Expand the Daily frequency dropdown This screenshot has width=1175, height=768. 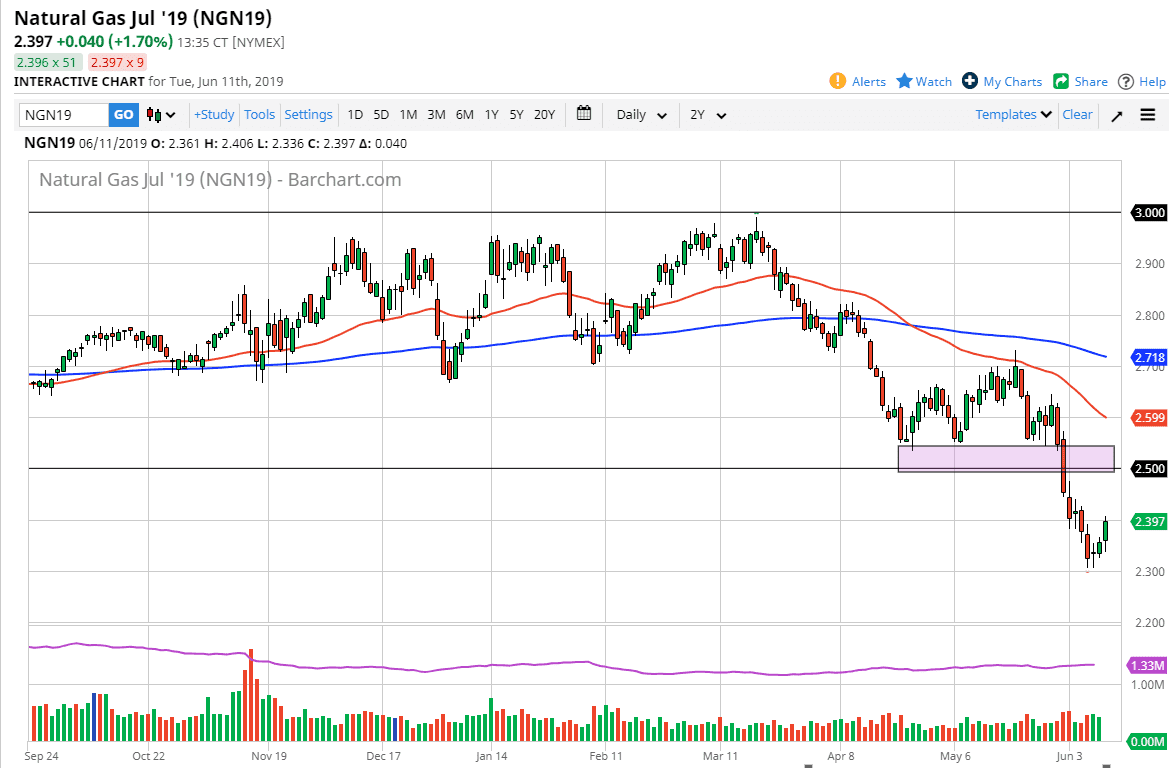pyautogui.click(x=641, y=115)
